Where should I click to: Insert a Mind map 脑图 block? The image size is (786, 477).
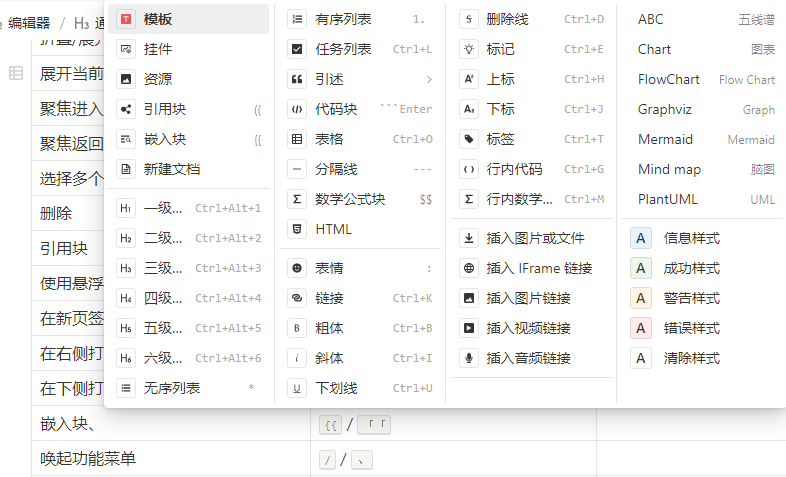tap(704, 169)
